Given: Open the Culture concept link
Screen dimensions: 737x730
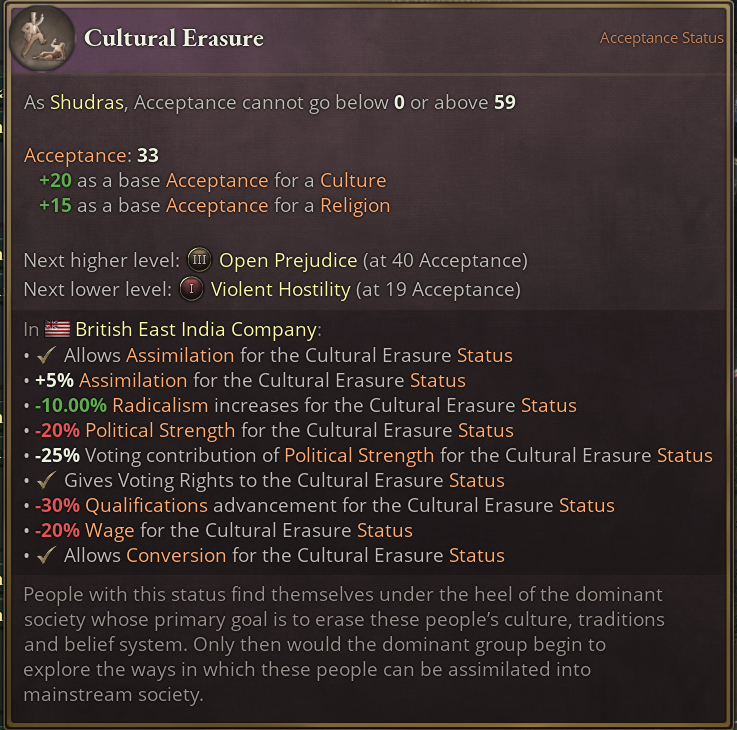Looking at the screenshot, I should pos(353,181).
